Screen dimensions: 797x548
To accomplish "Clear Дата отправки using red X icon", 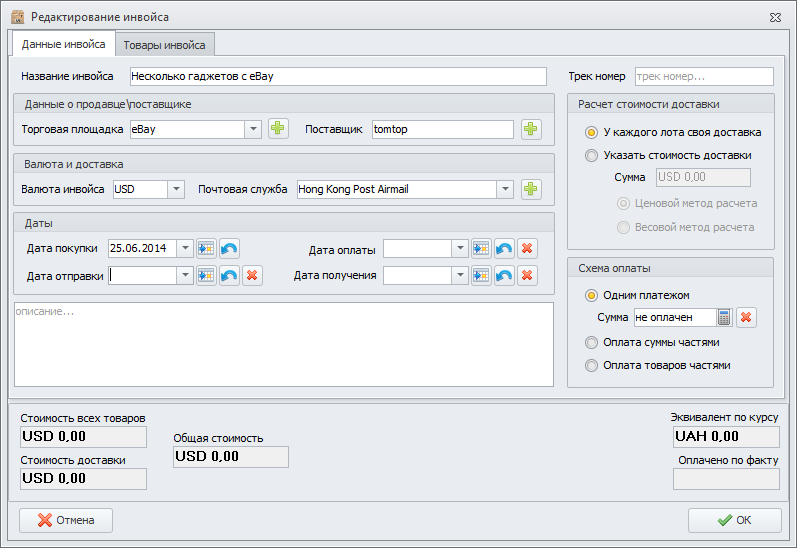I will (252, 275).
